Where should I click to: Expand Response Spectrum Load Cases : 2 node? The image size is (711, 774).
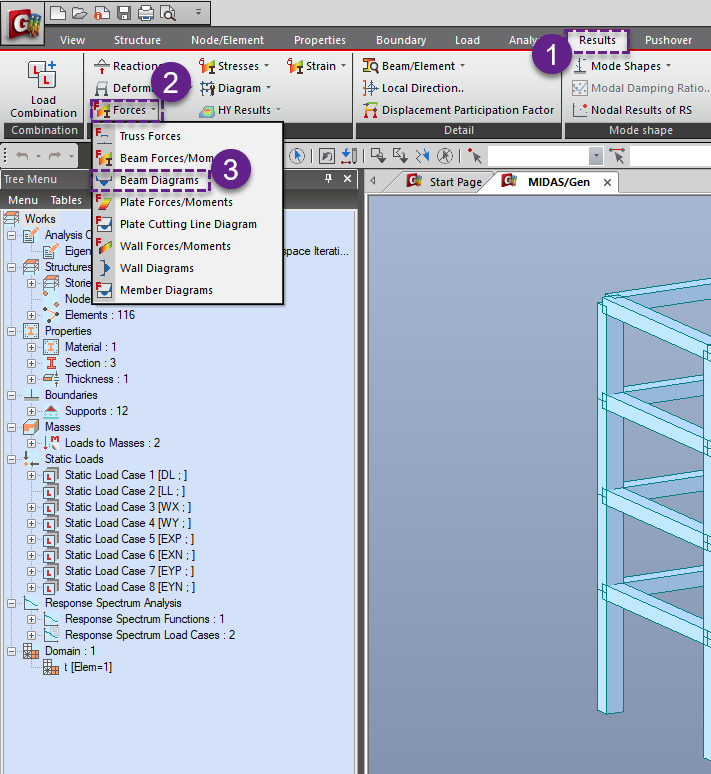[x=32, y=635]
